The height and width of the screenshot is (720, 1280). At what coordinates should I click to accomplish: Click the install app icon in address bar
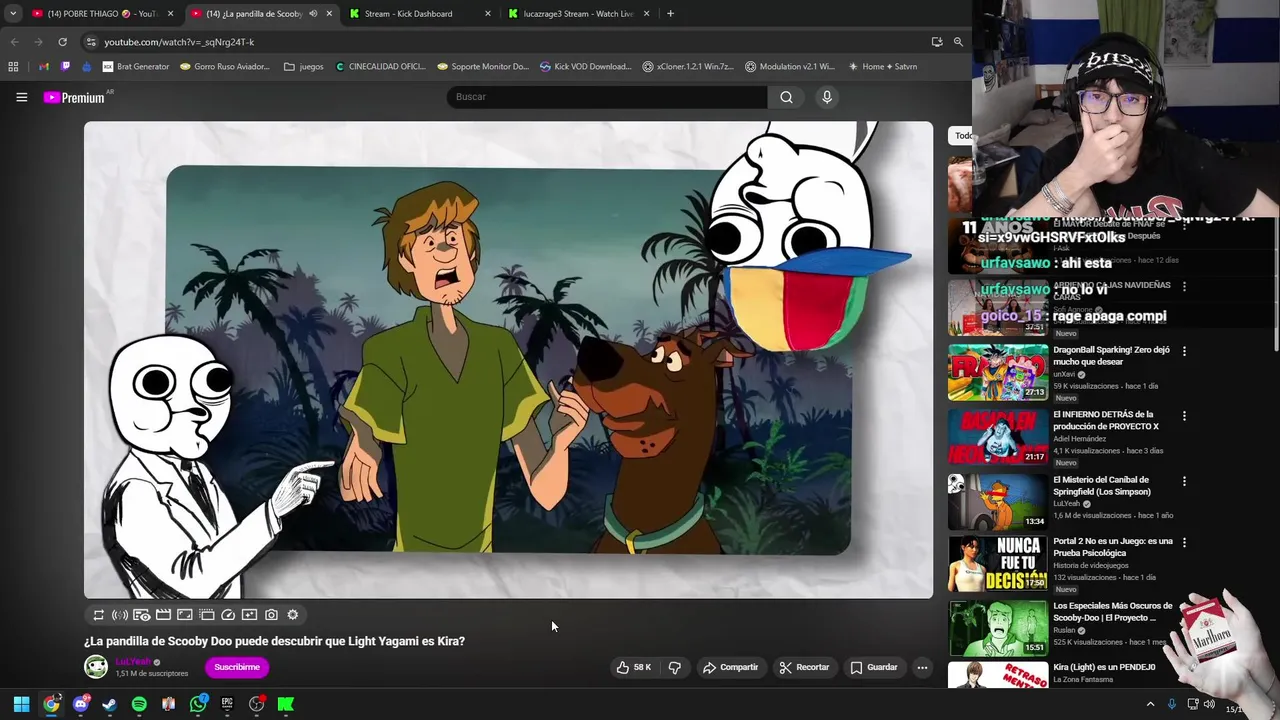tap(937, 42)
